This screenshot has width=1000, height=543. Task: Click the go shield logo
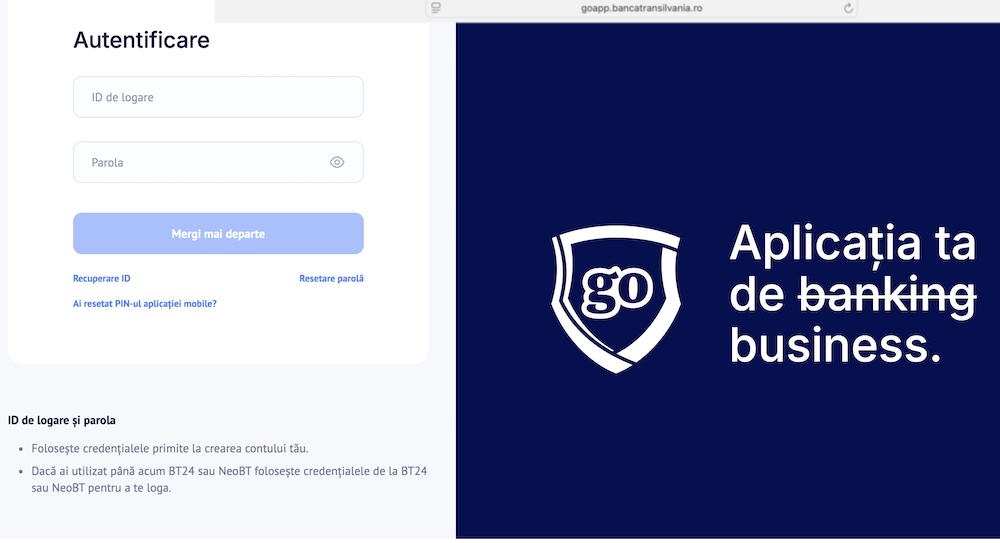(x=617, y=298)
